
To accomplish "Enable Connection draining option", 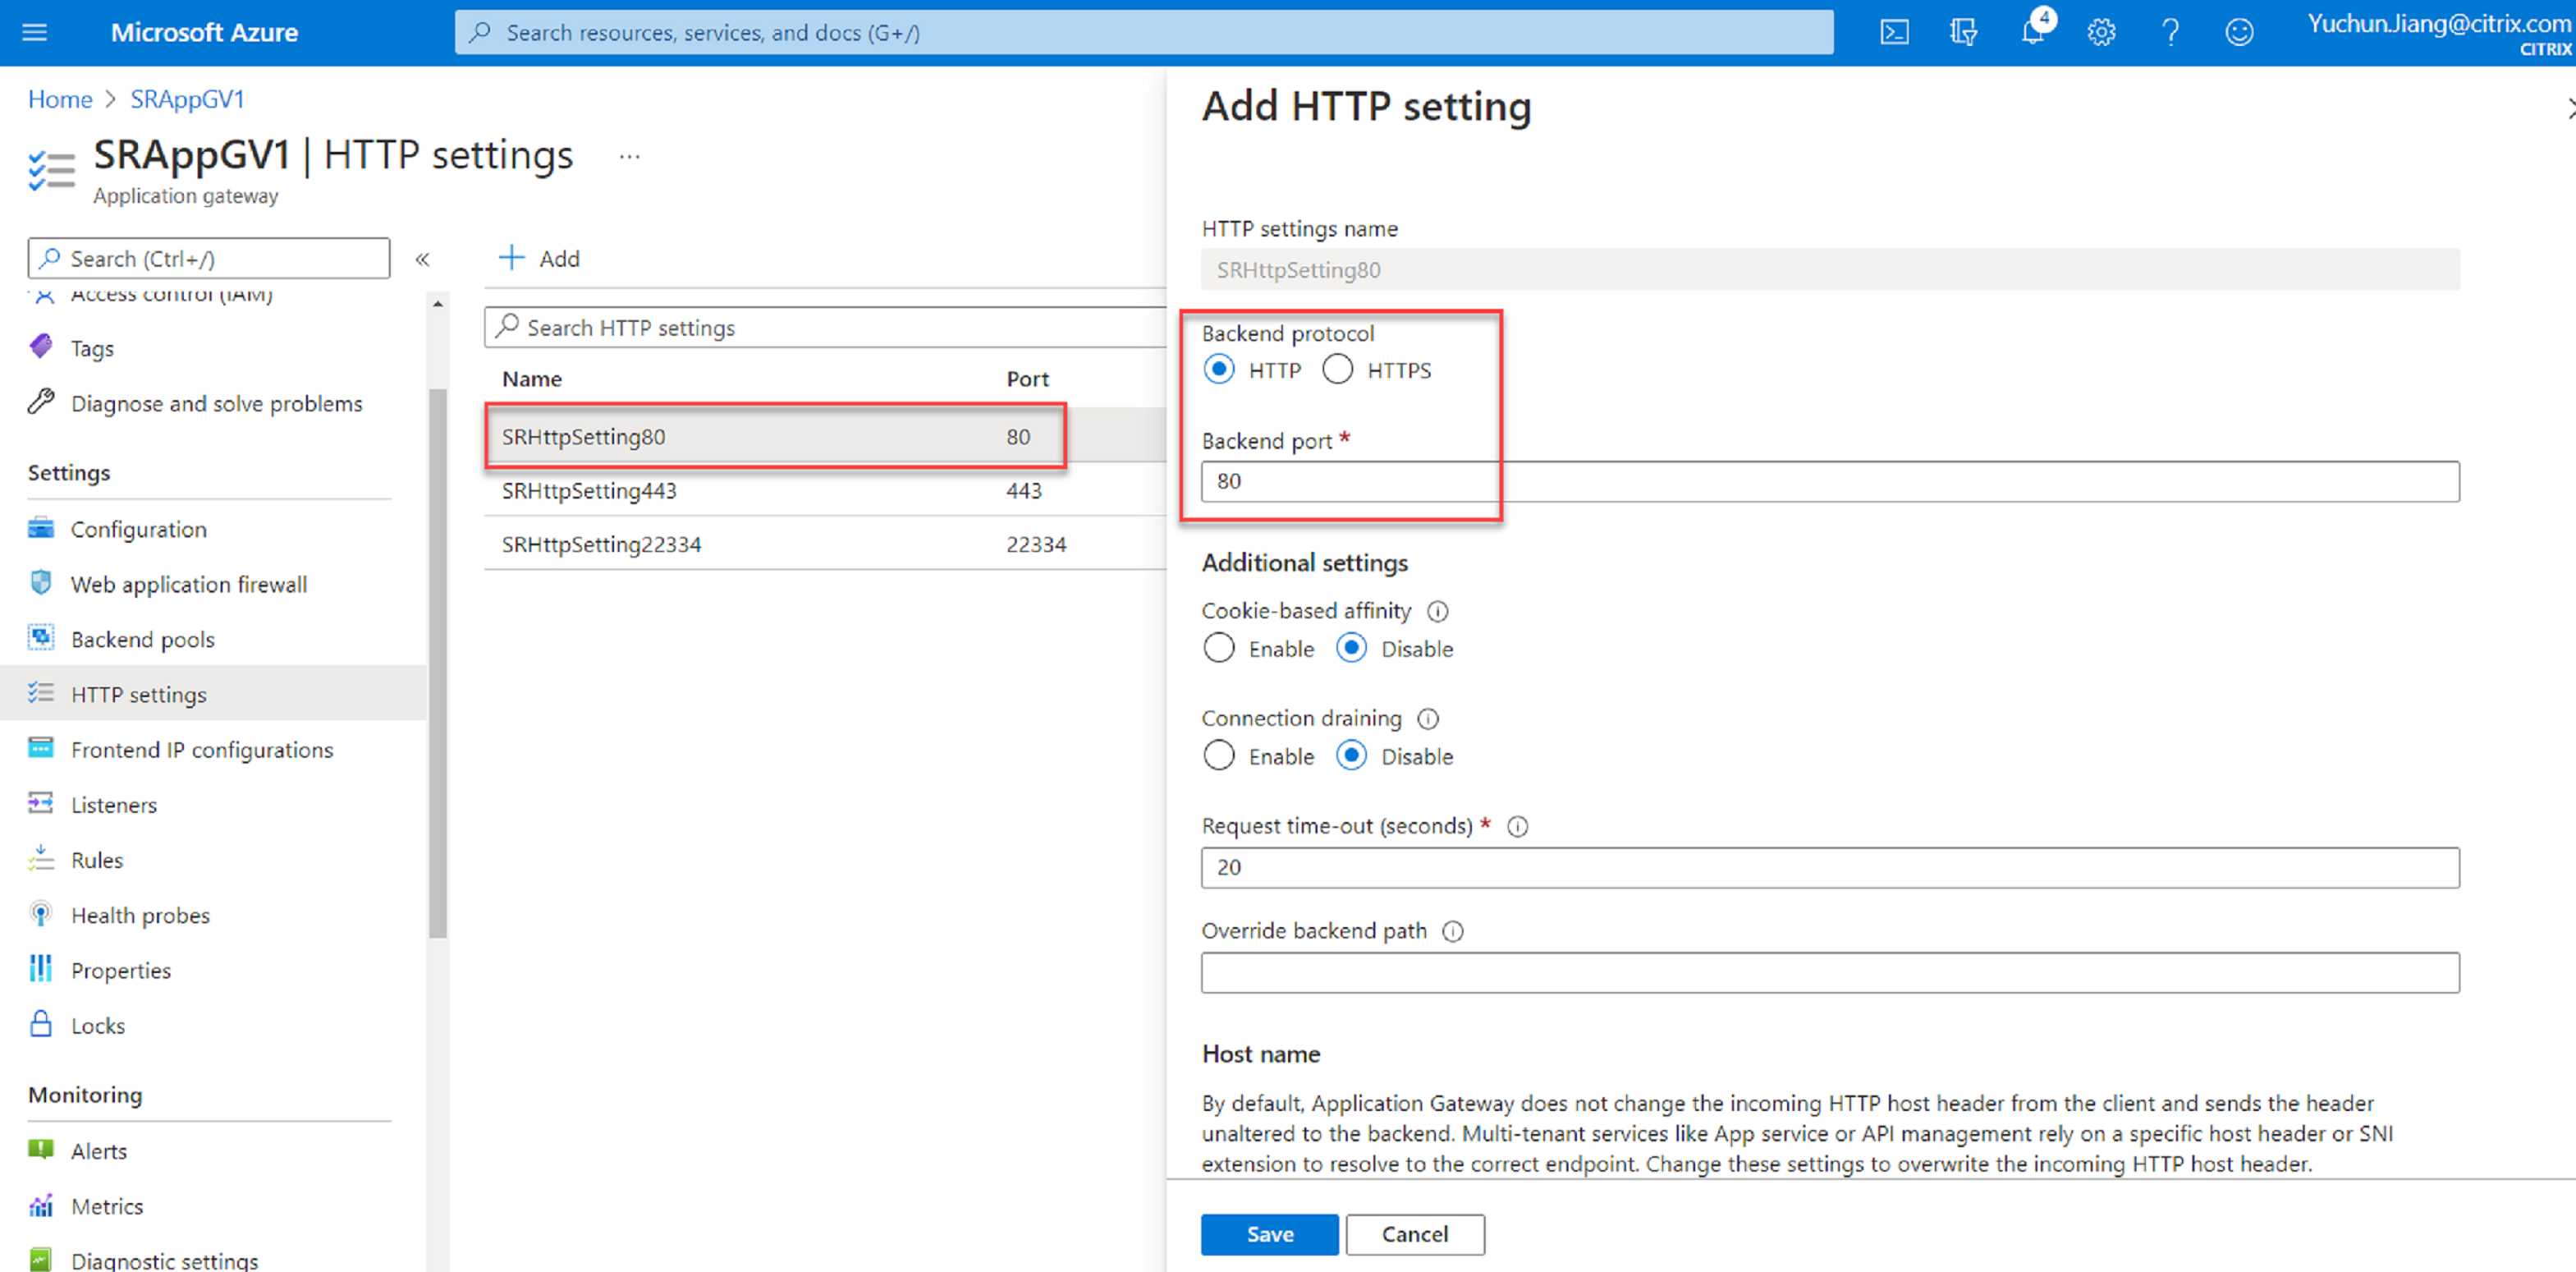I will (1217, 756).
